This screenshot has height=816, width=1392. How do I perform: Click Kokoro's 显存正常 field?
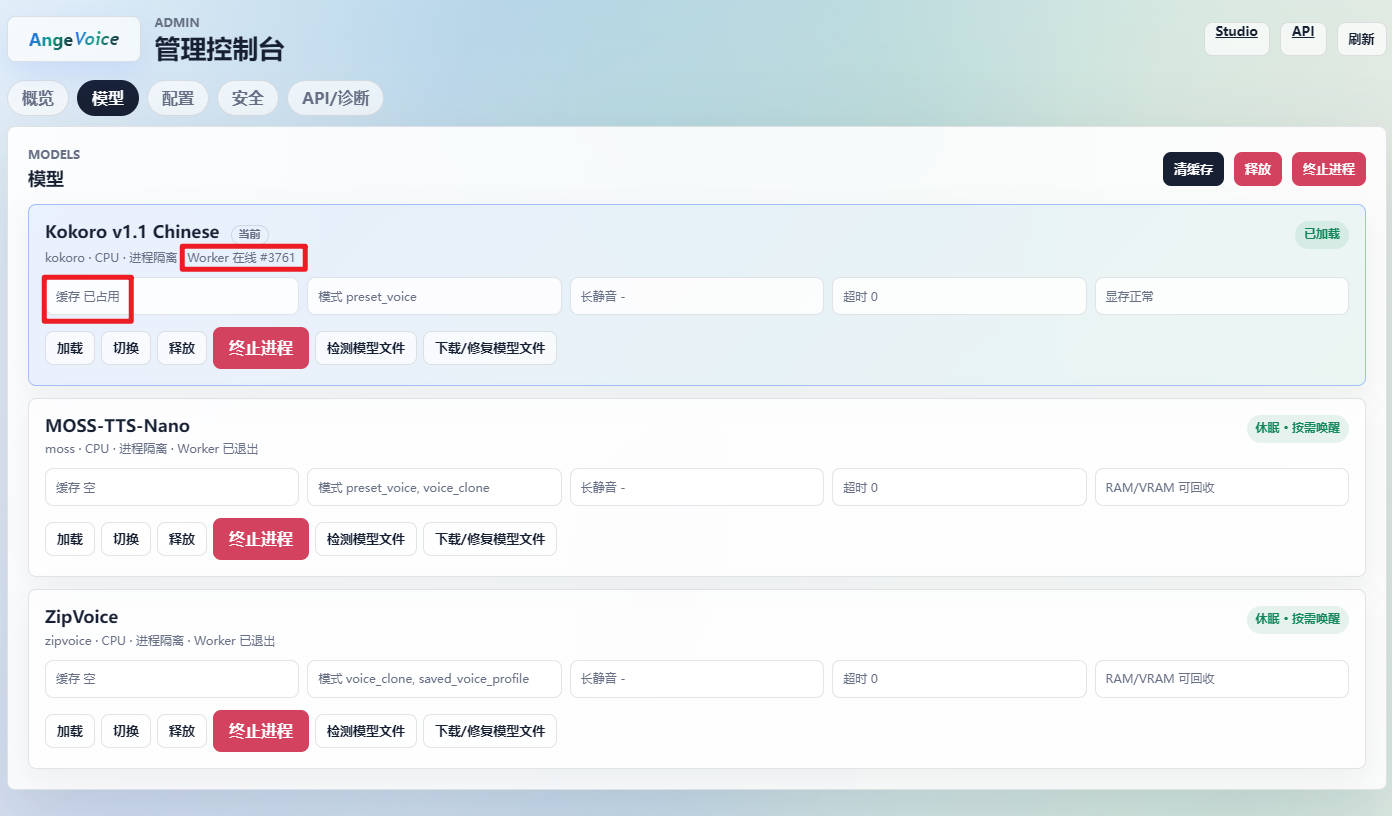click(x=1222, y=296)
